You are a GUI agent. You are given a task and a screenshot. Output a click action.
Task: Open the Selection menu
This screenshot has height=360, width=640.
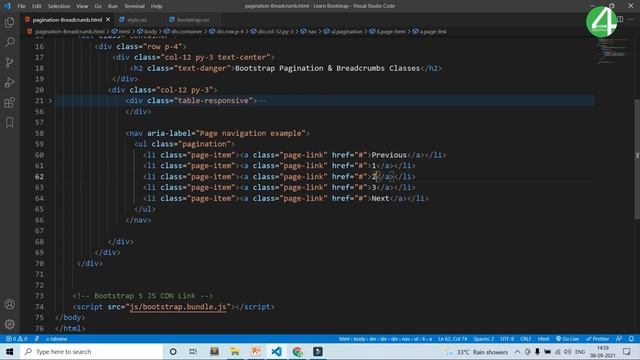click(59, 6)
